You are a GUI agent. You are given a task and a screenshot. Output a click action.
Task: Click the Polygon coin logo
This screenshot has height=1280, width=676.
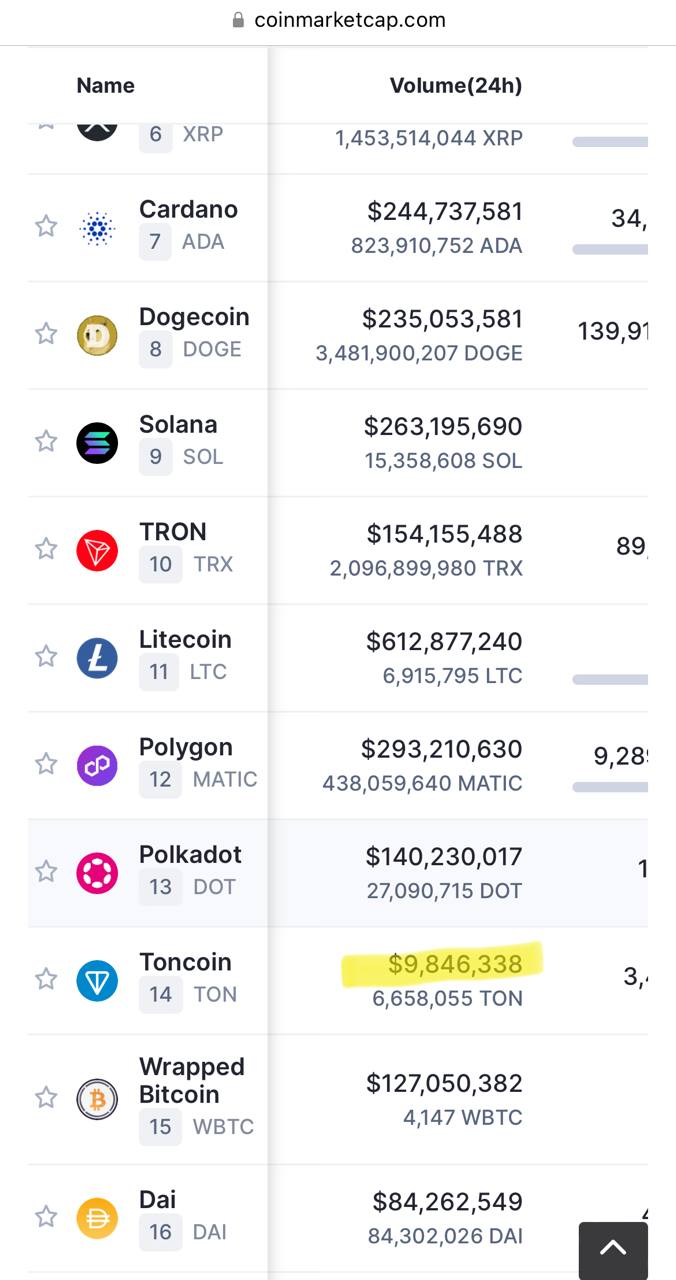97,766
